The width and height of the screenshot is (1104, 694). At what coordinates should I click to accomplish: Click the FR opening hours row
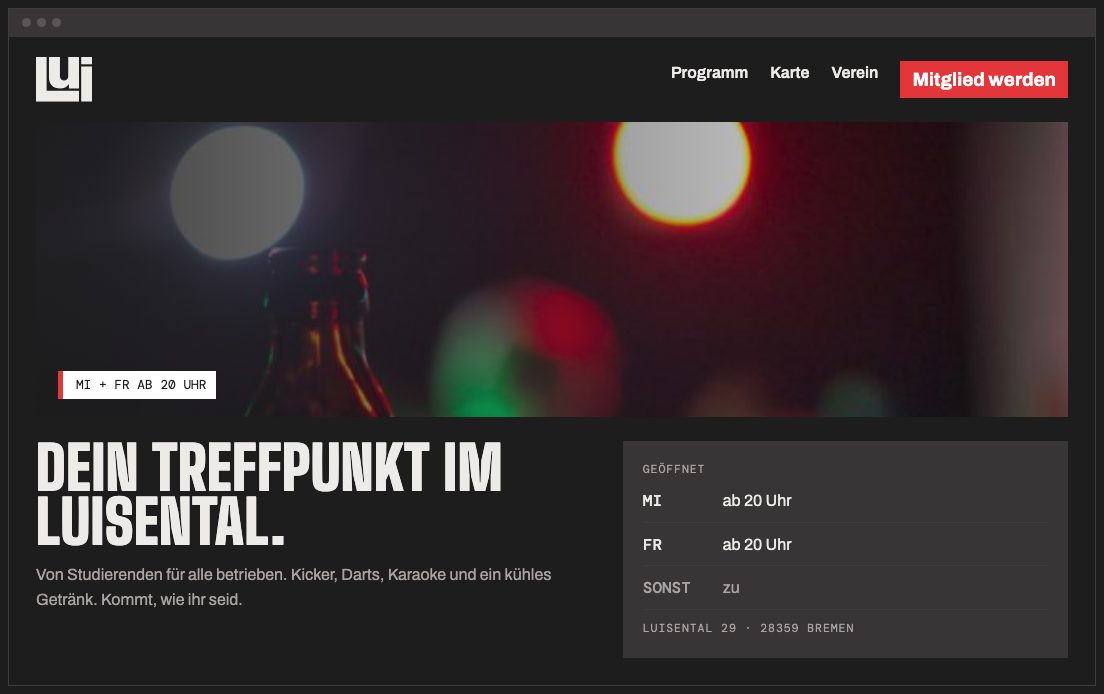[845, 544]
